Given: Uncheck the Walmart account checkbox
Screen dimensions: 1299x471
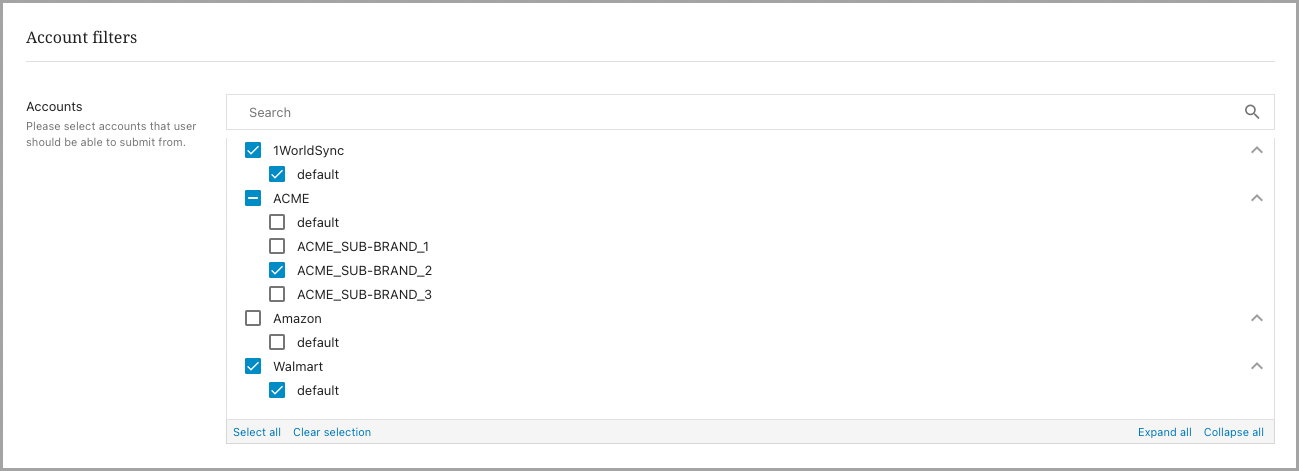Looking at the screenshot, I should (253, 366).
